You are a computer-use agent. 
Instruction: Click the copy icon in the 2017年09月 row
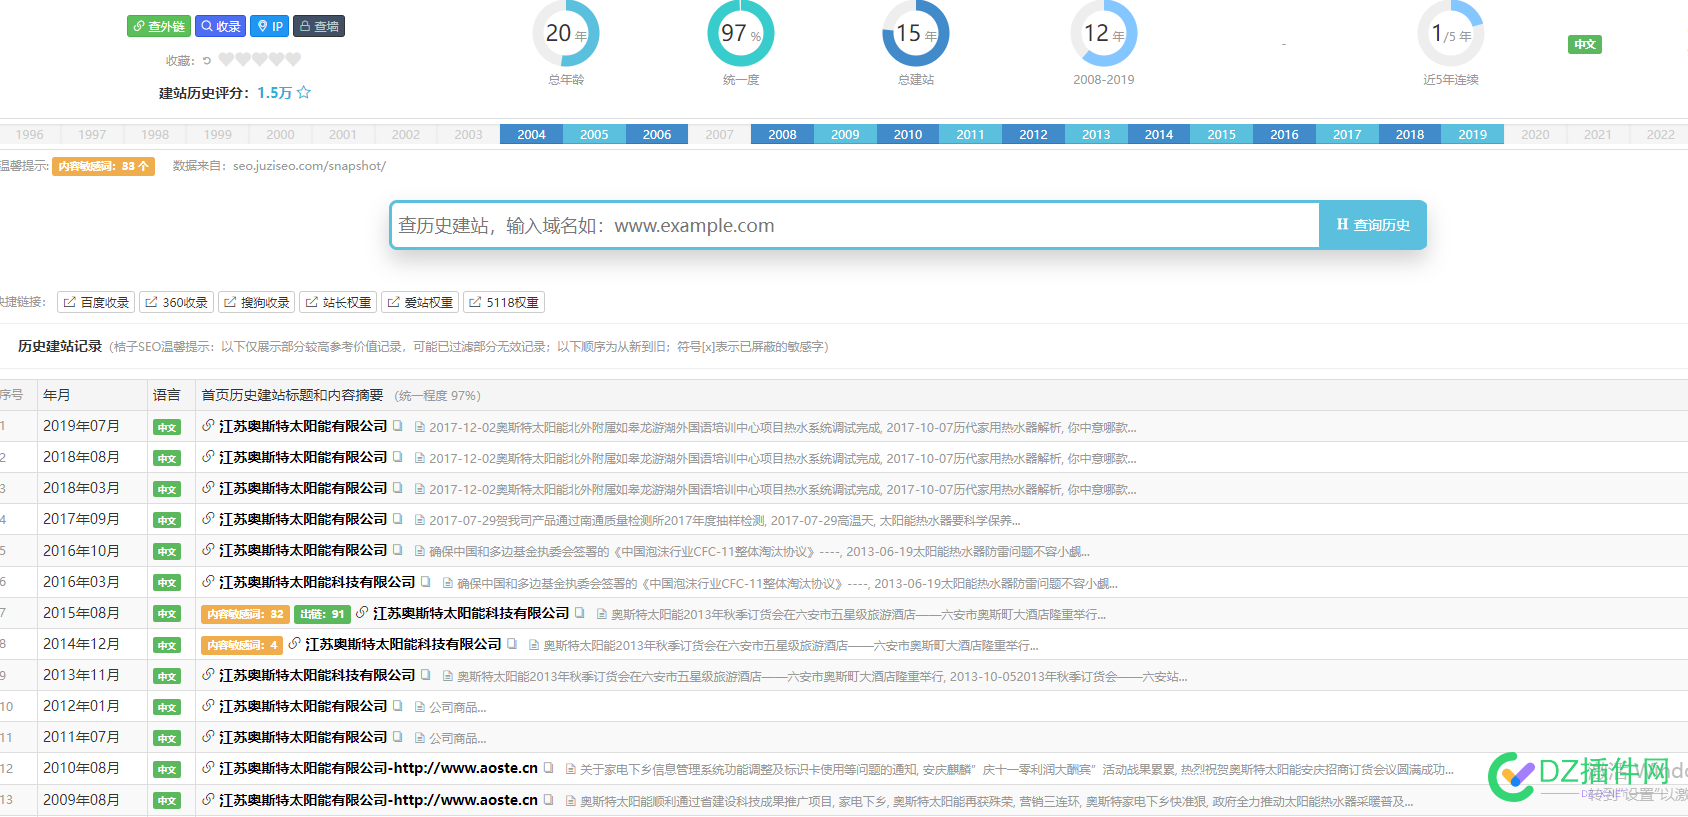398,519
